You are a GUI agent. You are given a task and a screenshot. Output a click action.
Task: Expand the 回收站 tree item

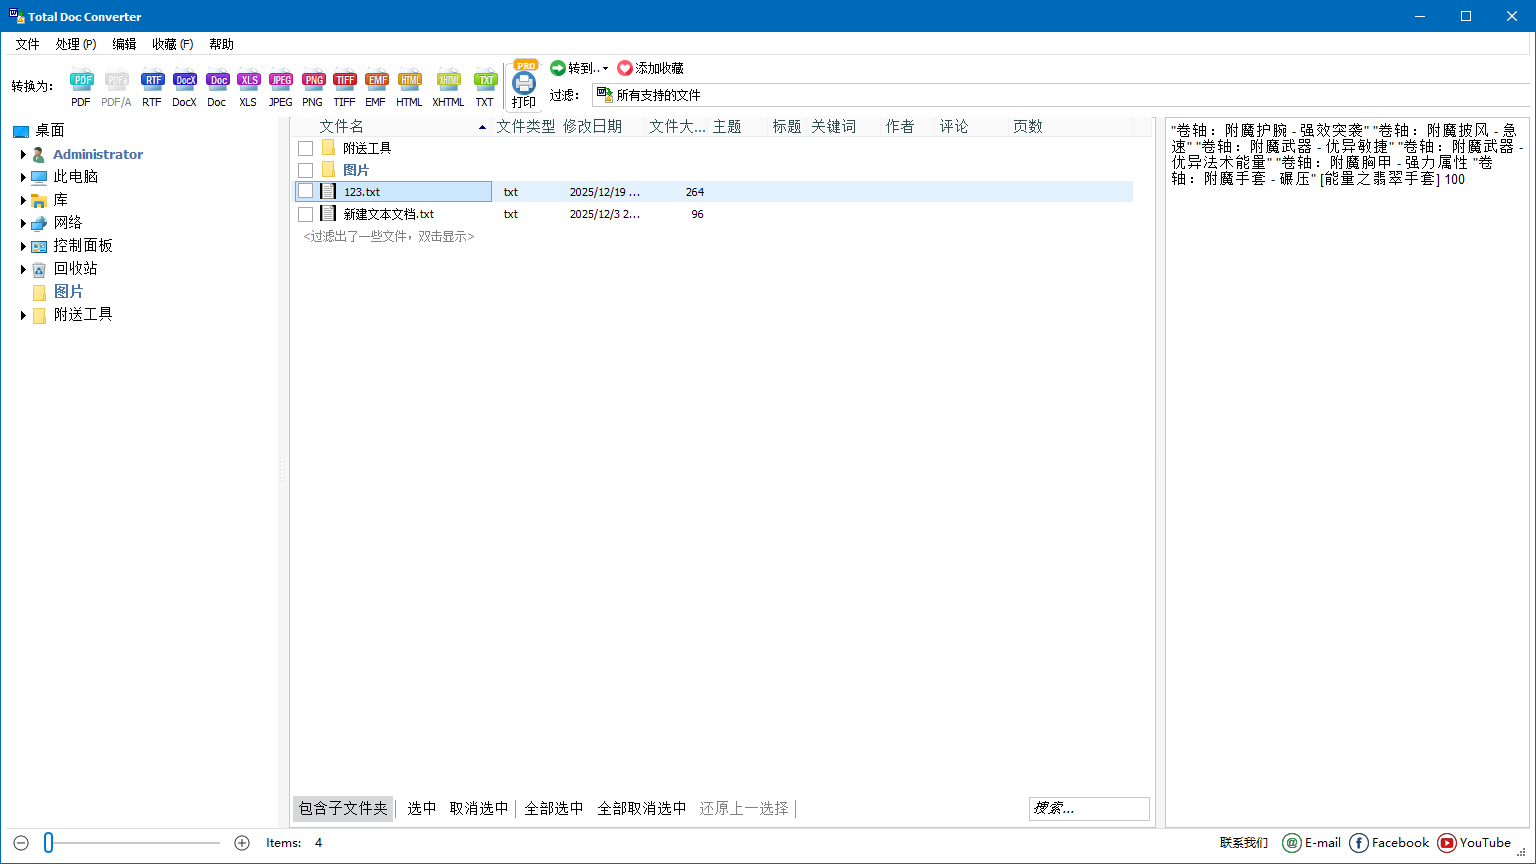coord(23,268)
